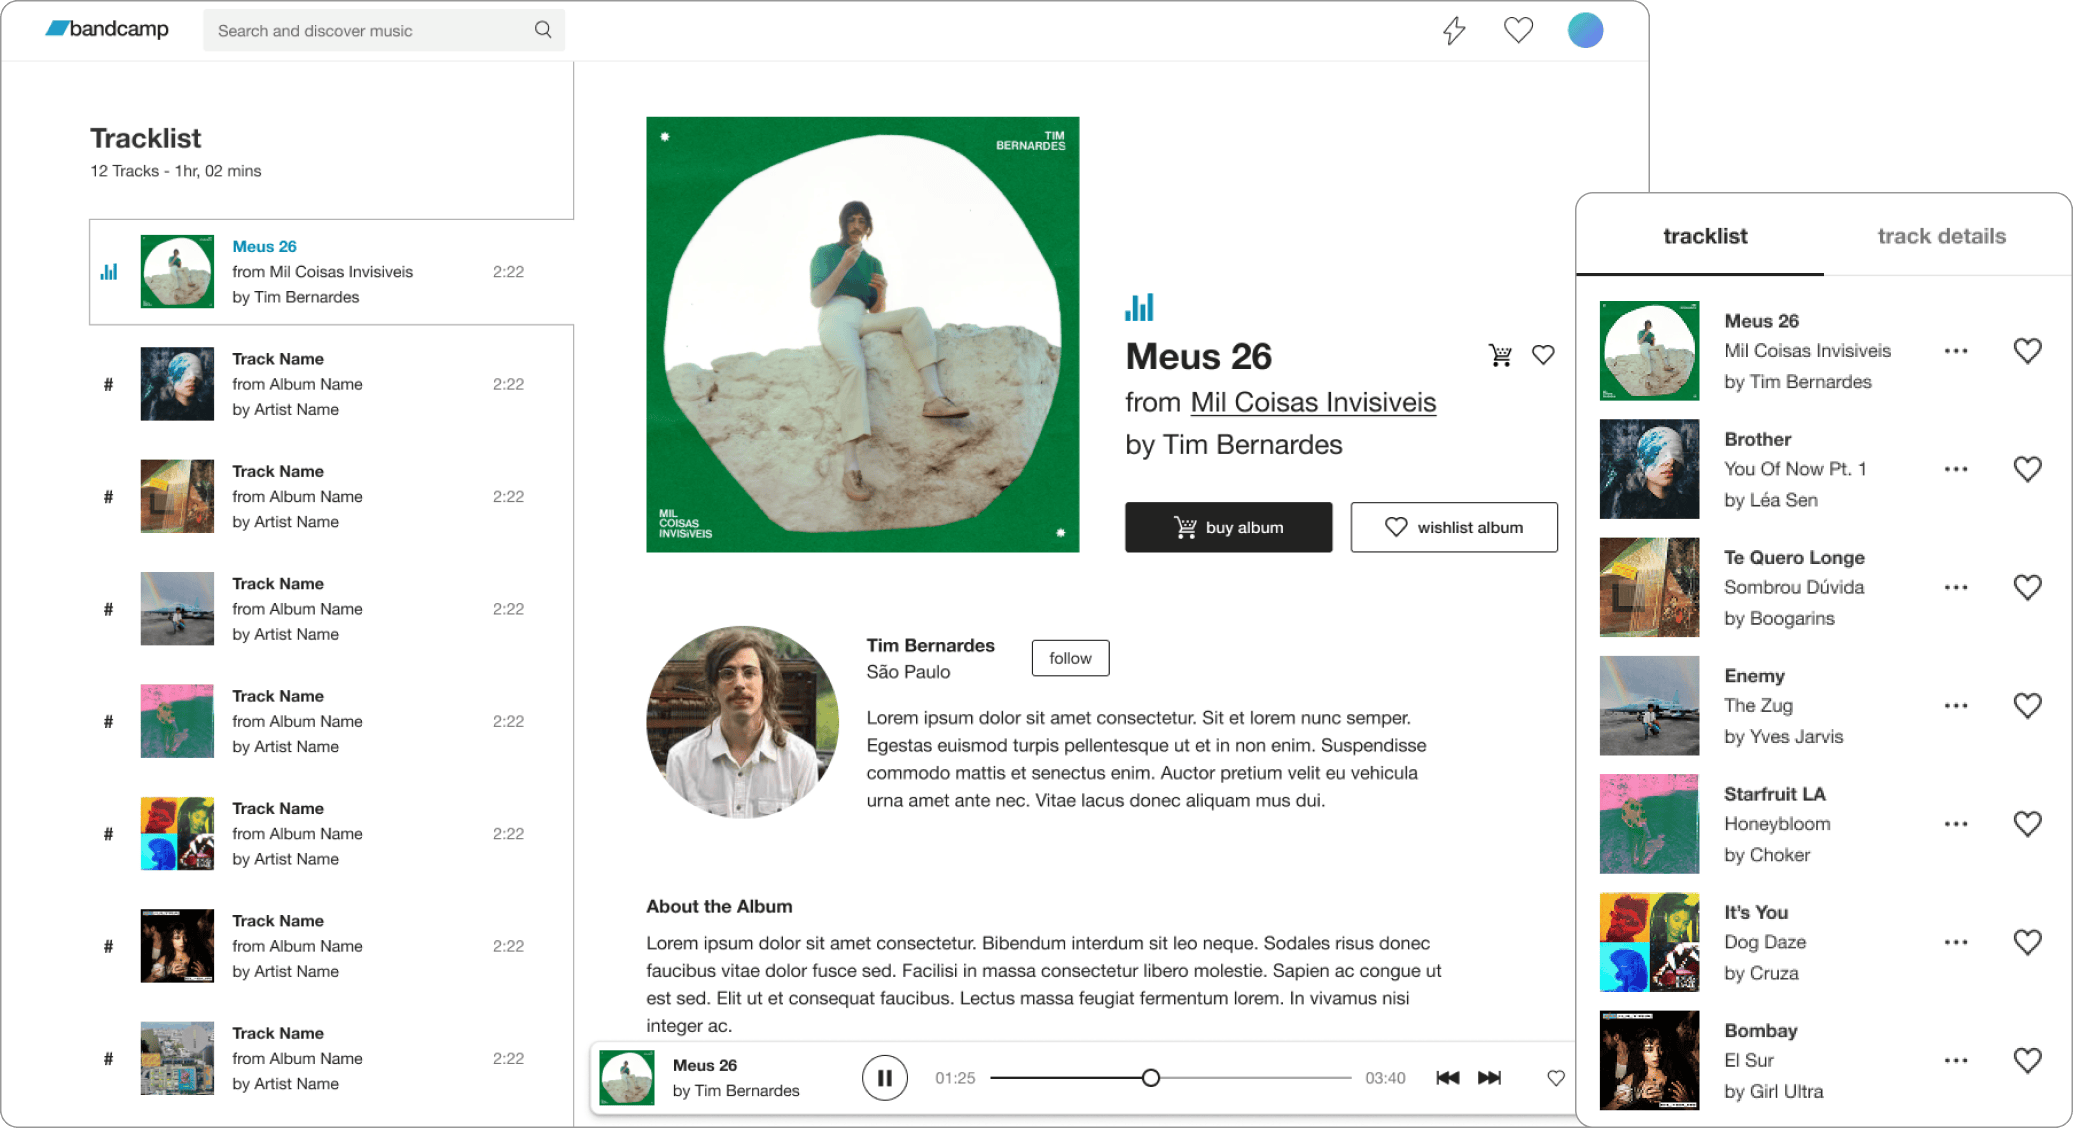Click the user profile avatar
The width and height of the screenshot is (2073, 1128).
(x=1585, y=30)
